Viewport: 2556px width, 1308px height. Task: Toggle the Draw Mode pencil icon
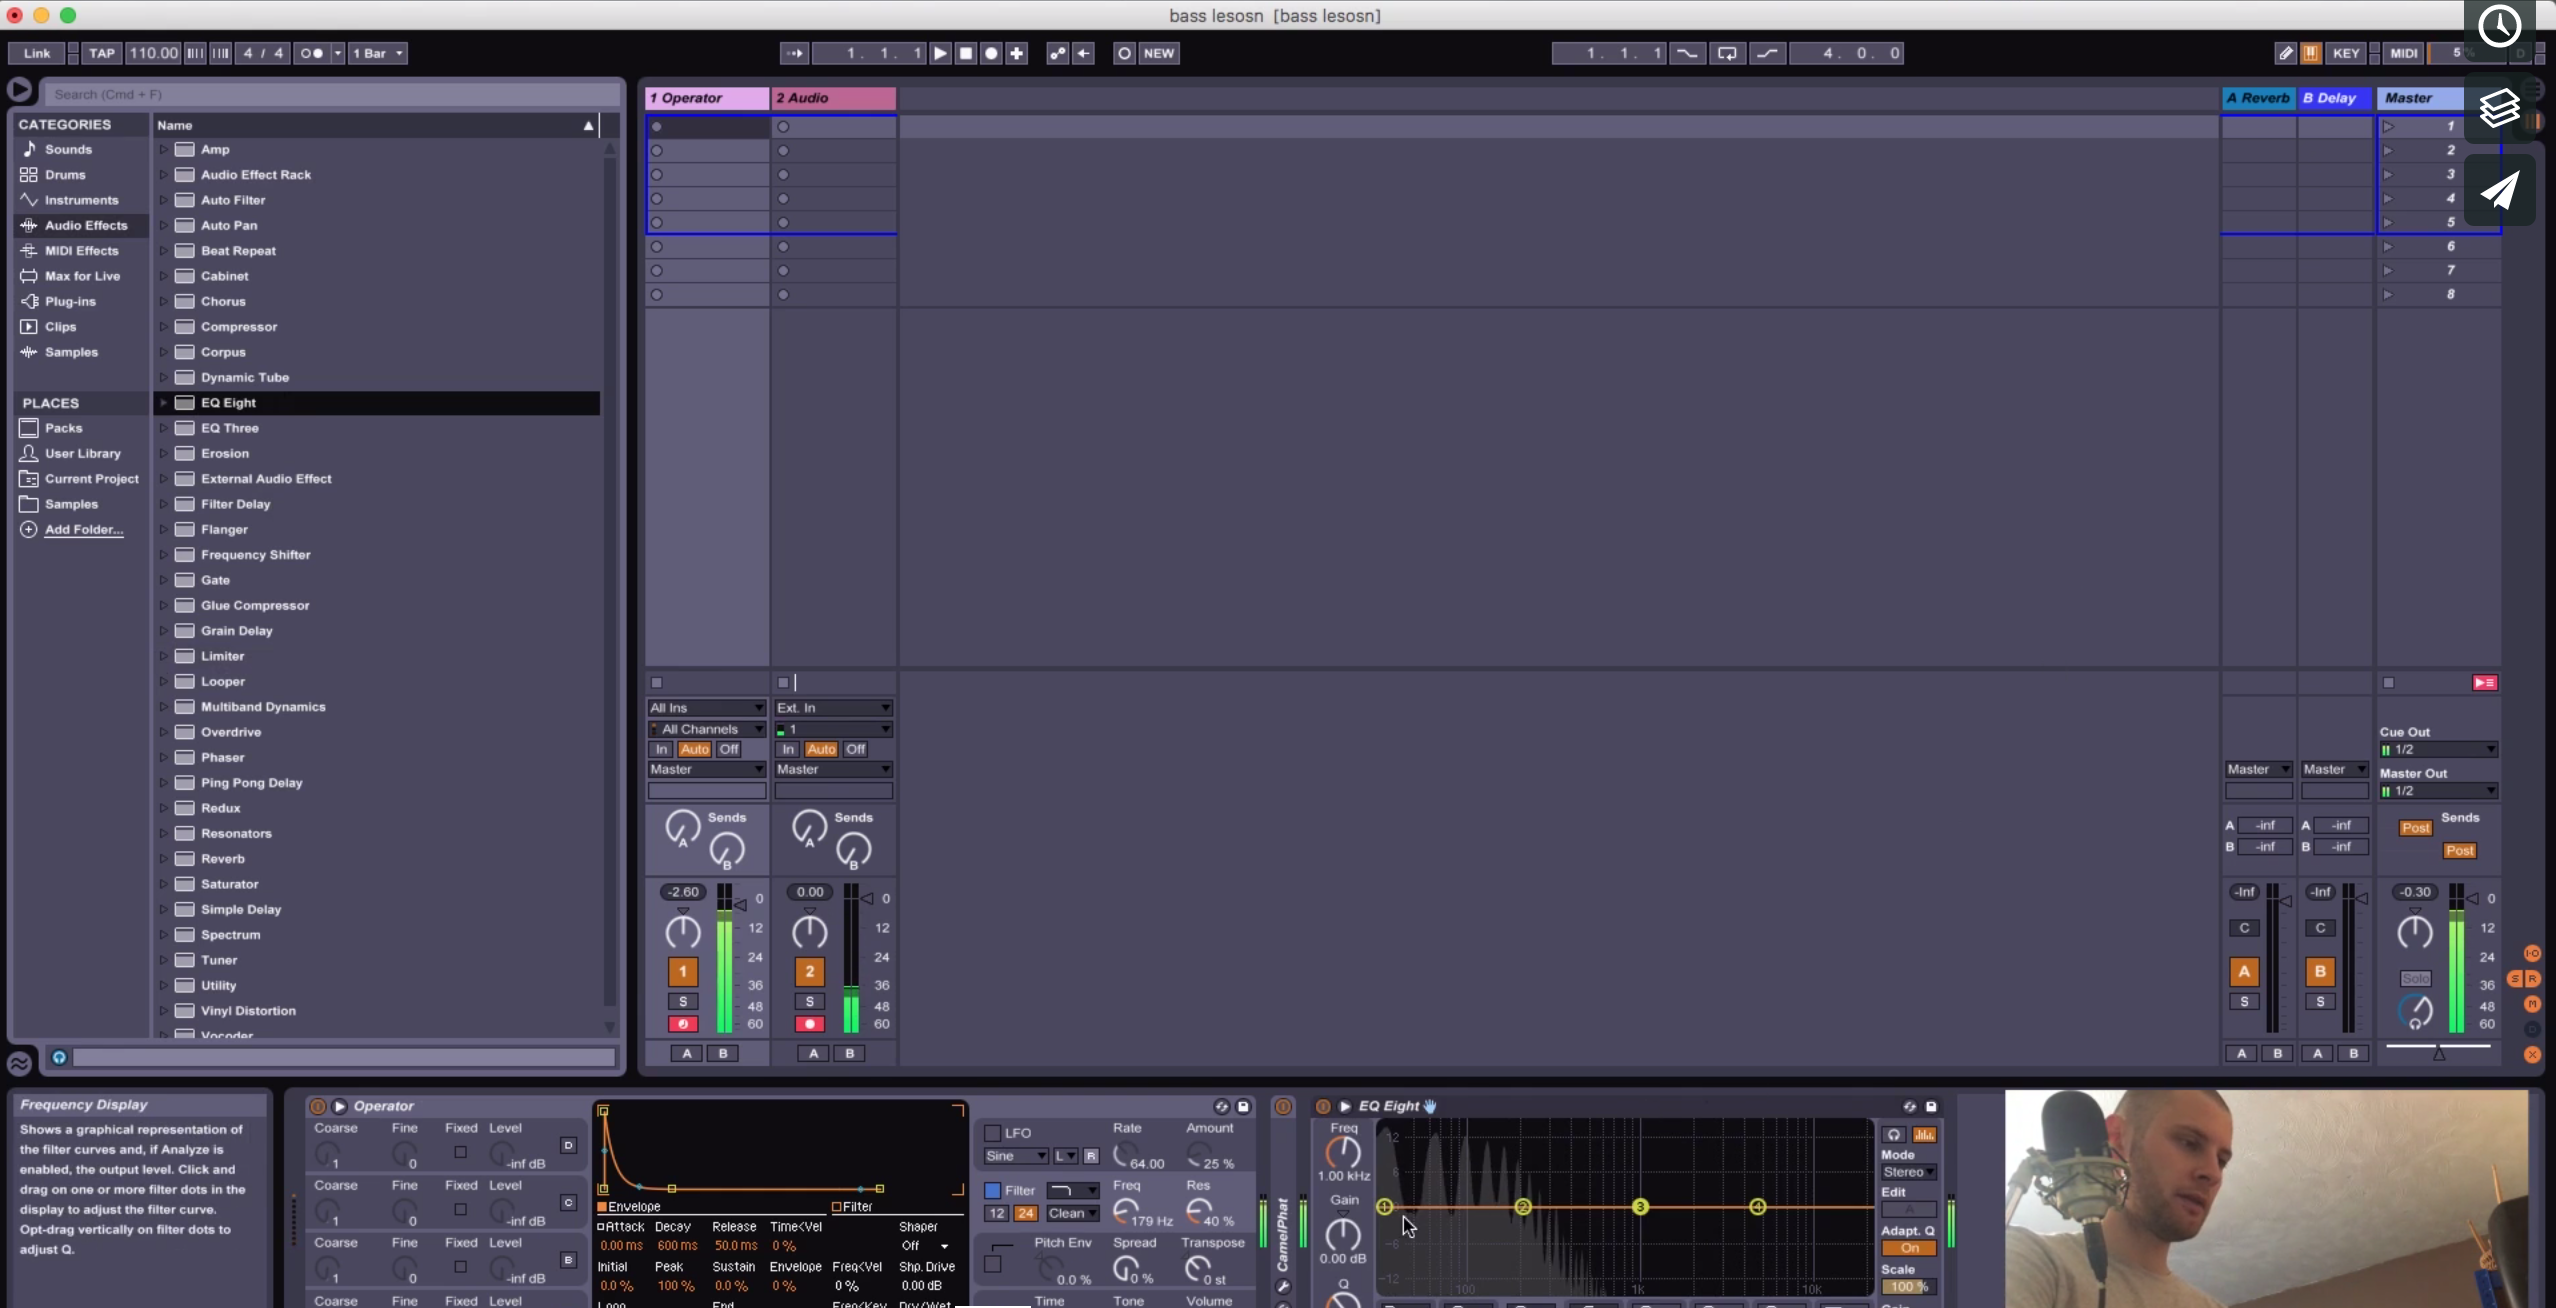pyautogui.click(x=2286, y=53)
